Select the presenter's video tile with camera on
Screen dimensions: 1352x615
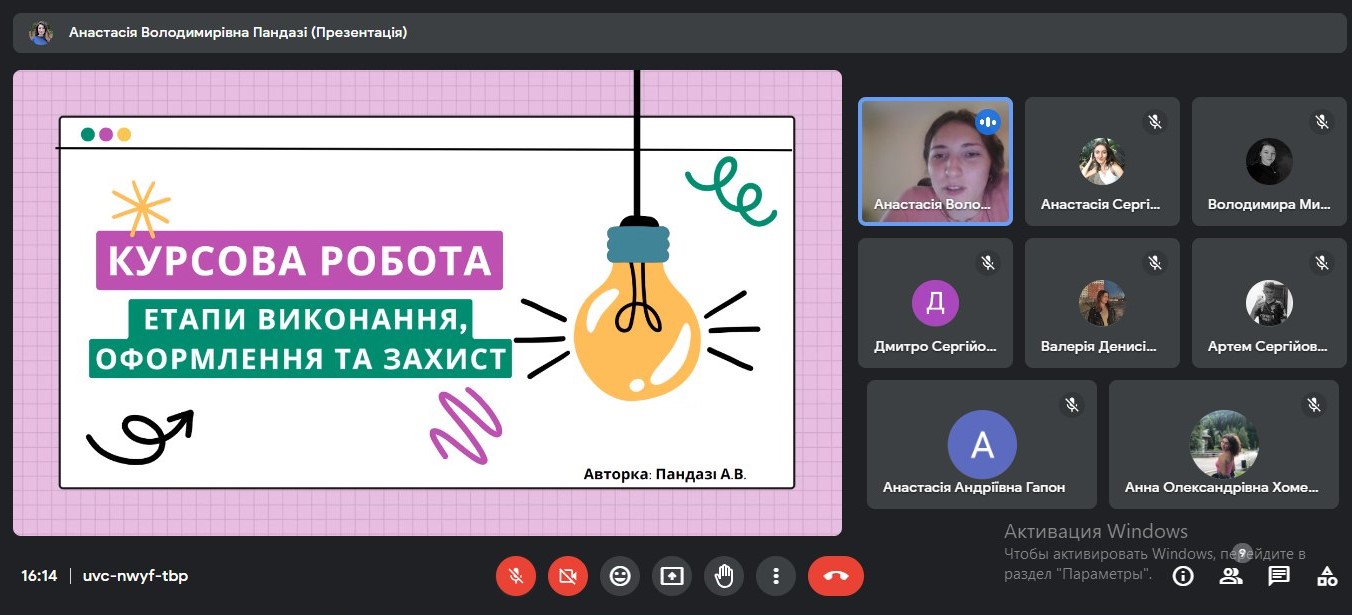click(935, 161)
